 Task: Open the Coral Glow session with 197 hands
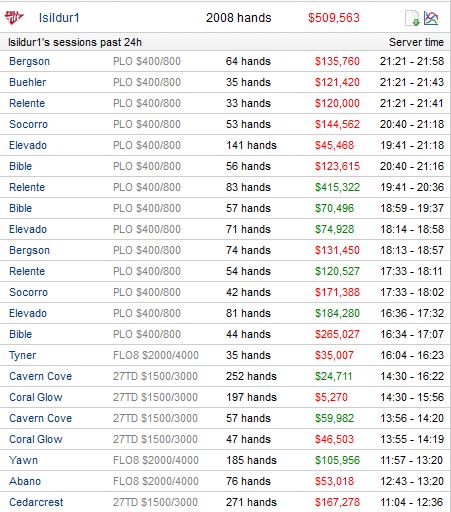click(36, 397)
